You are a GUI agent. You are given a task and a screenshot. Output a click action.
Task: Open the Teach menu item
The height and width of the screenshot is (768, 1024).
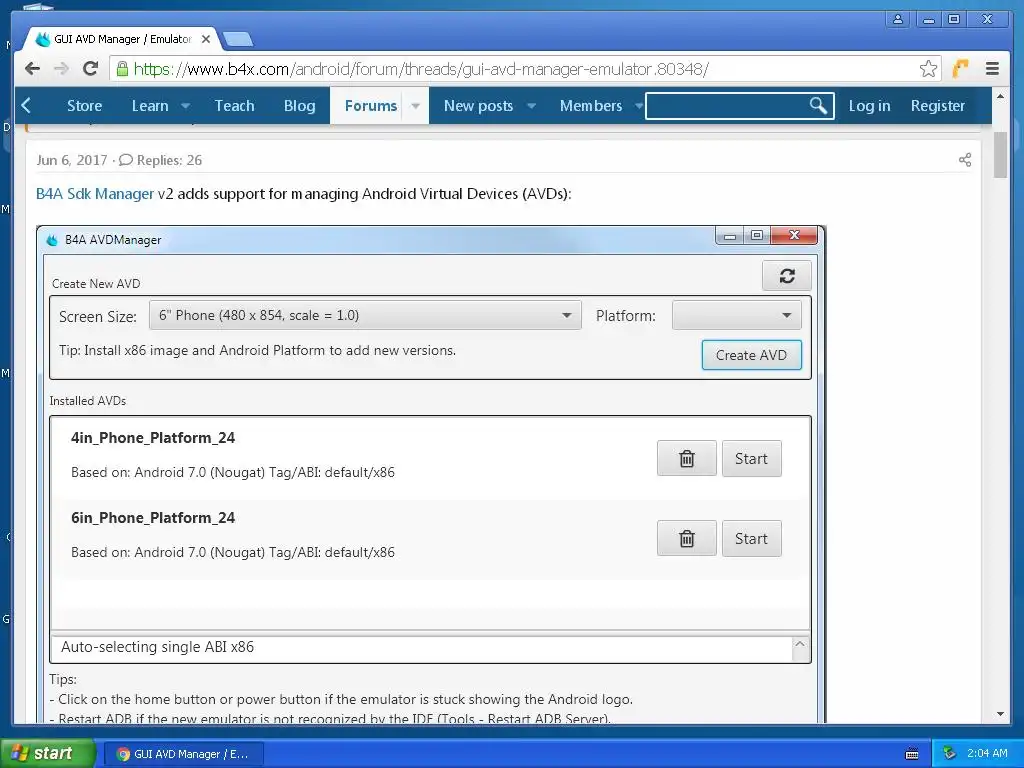pyautogui.click(x=234, y=106)
